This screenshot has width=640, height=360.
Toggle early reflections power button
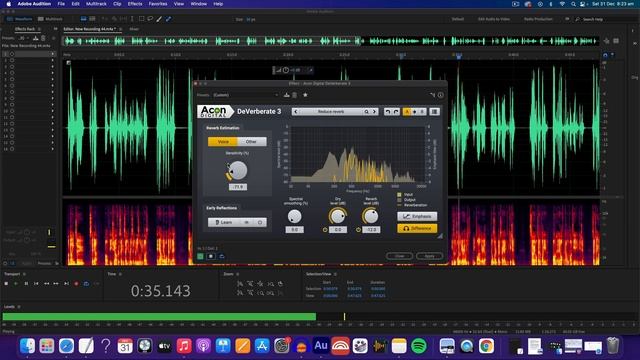click(x=260, y=222)
